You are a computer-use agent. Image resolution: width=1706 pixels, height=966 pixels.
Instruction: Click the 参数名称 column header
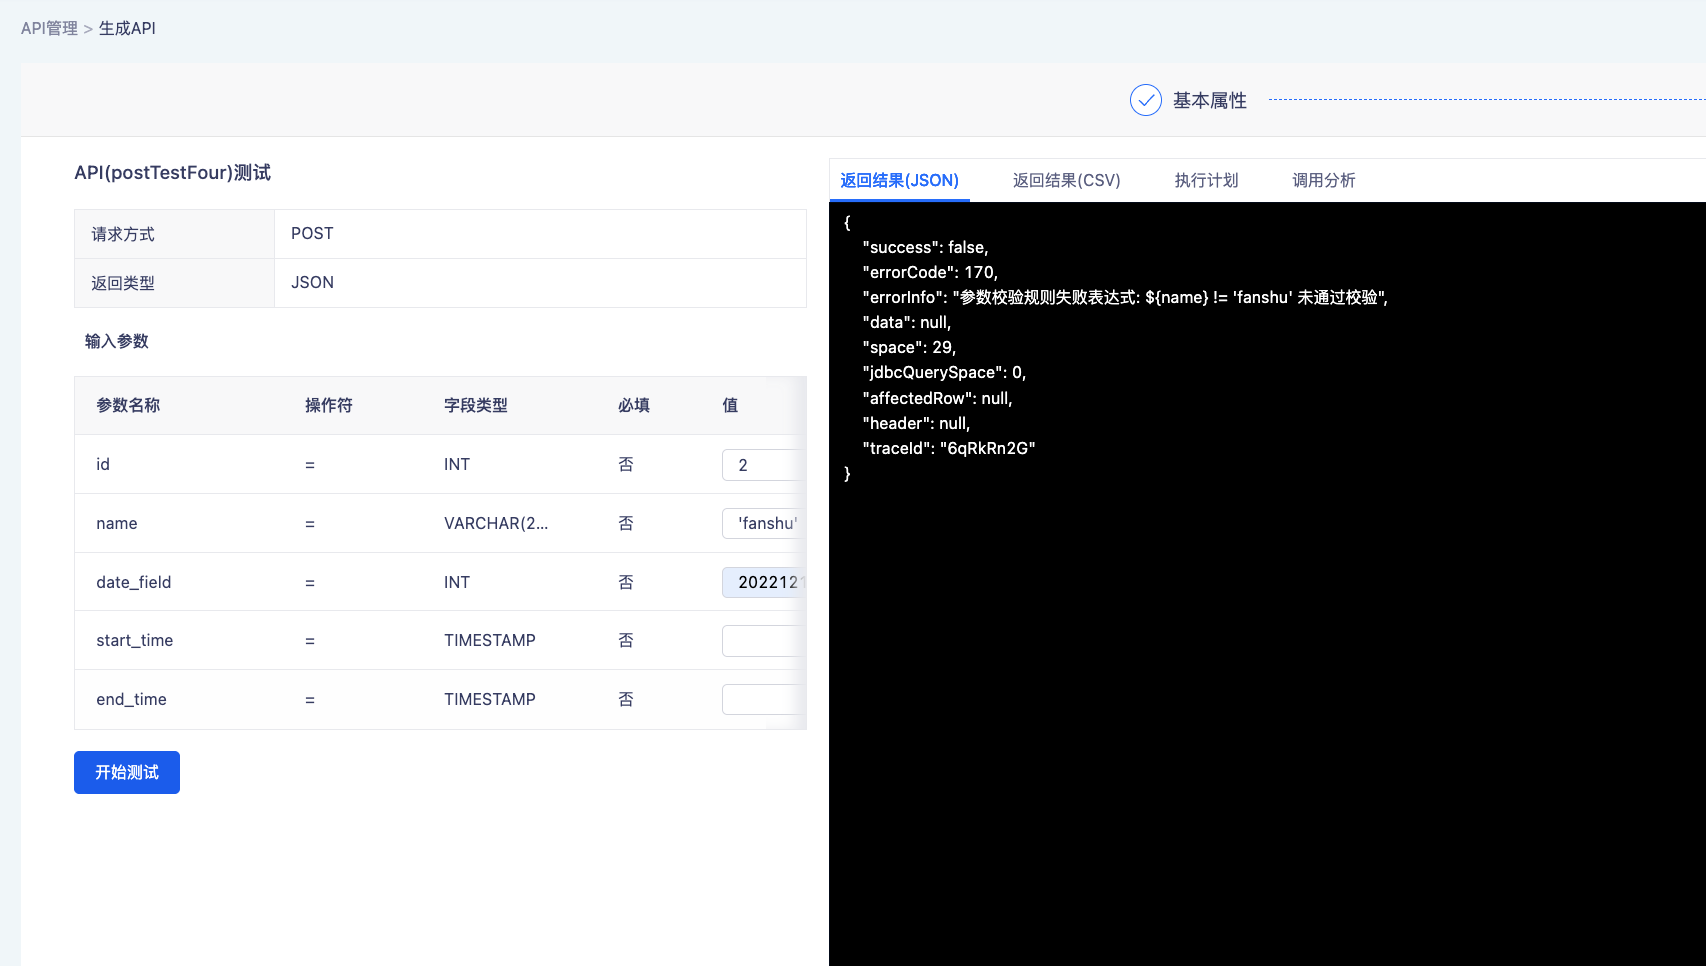point(128,405)
